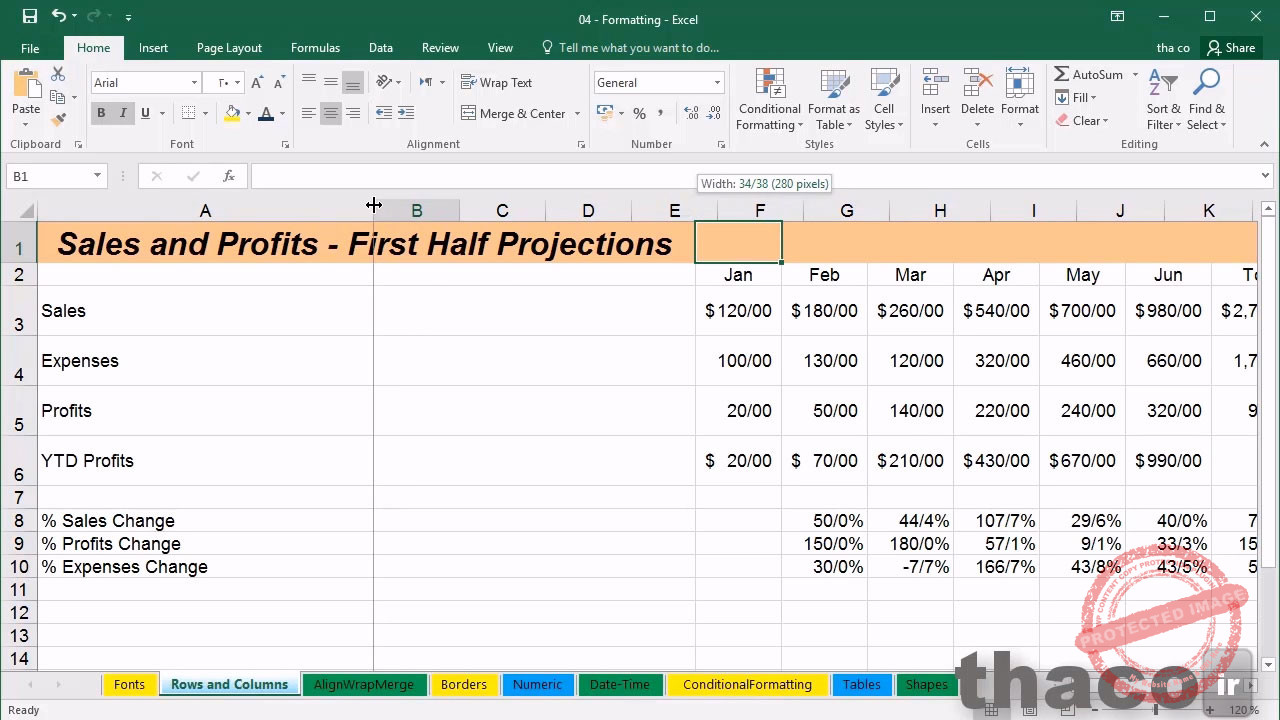Increase the cell indent
This screenshot has width=1280, height=720.
405,113
